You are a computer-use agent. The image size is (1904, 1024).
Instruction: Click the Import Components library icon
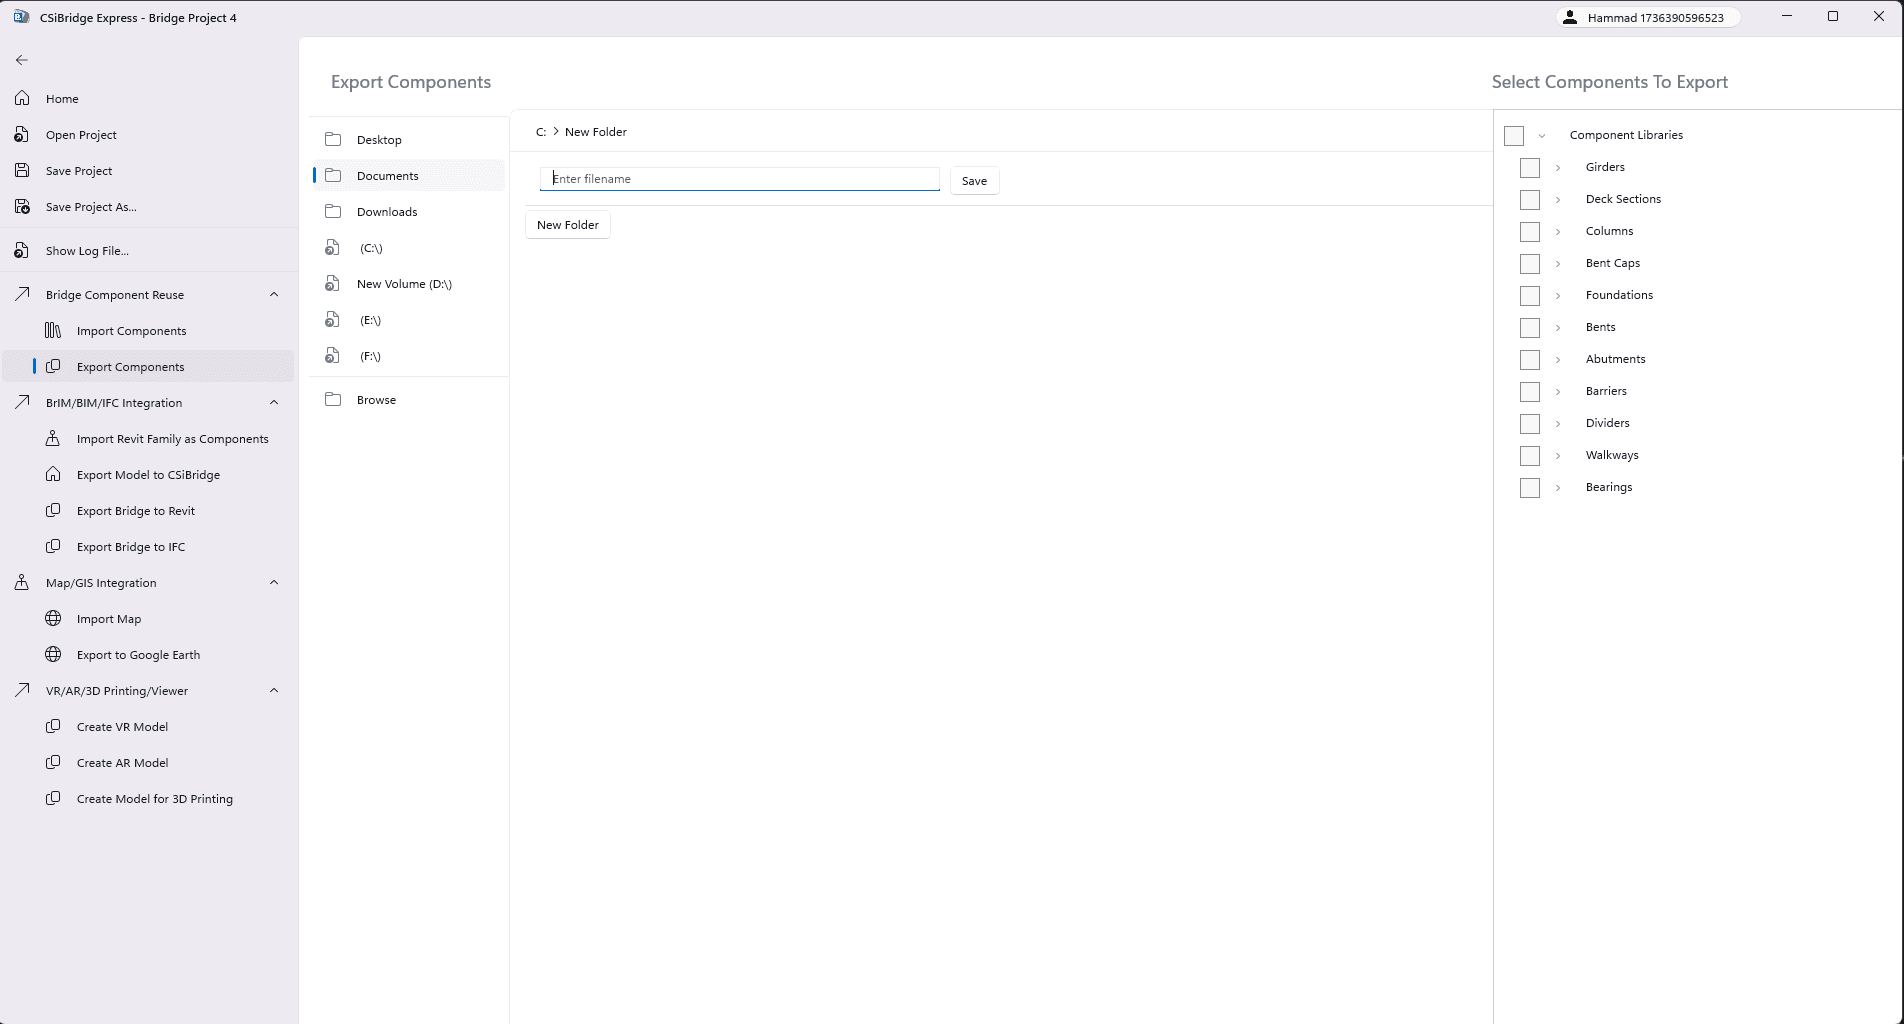pos(53,331)
